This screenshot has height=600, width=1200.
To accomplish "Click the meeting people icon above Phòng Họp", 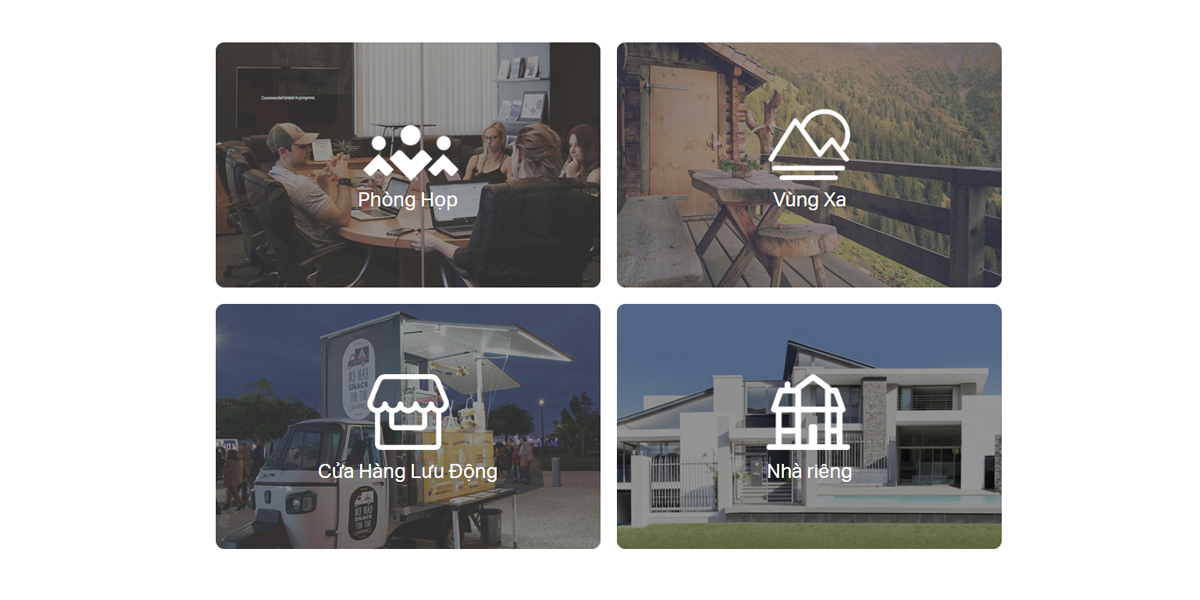I will click(x=410, y=153).
